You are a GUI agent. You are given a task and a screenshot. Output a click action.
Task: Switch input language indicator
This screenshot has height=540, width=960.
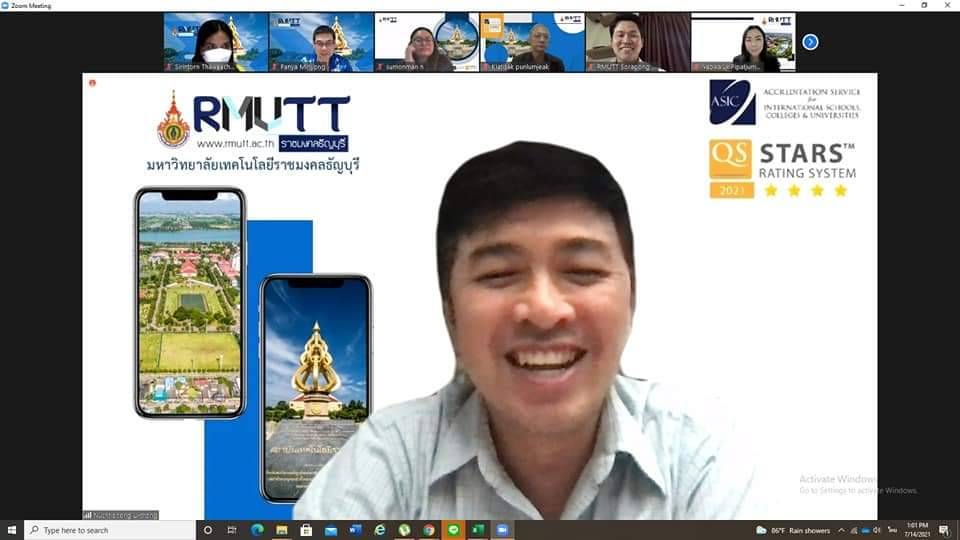[892, 531]
